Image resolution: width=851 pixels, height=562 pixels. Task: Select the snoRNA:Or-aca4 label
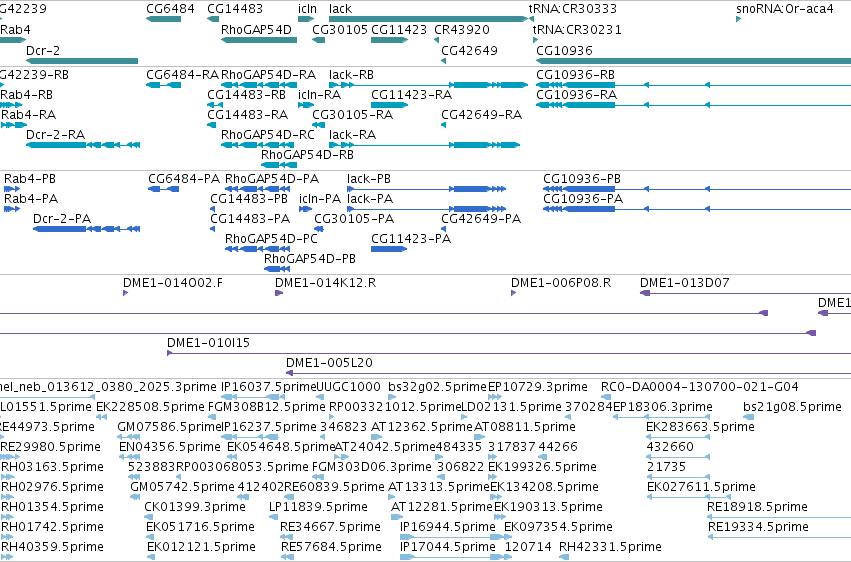coord(785,9)
